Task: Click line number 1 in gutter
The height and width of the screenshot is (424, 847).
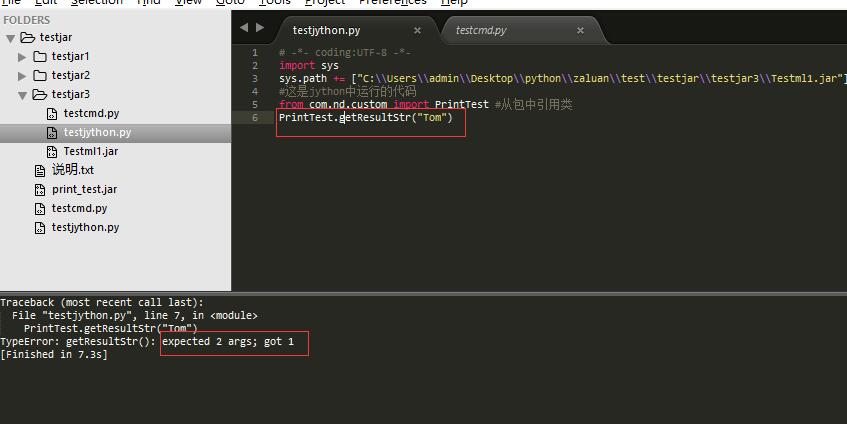Action: pos(255,53)
